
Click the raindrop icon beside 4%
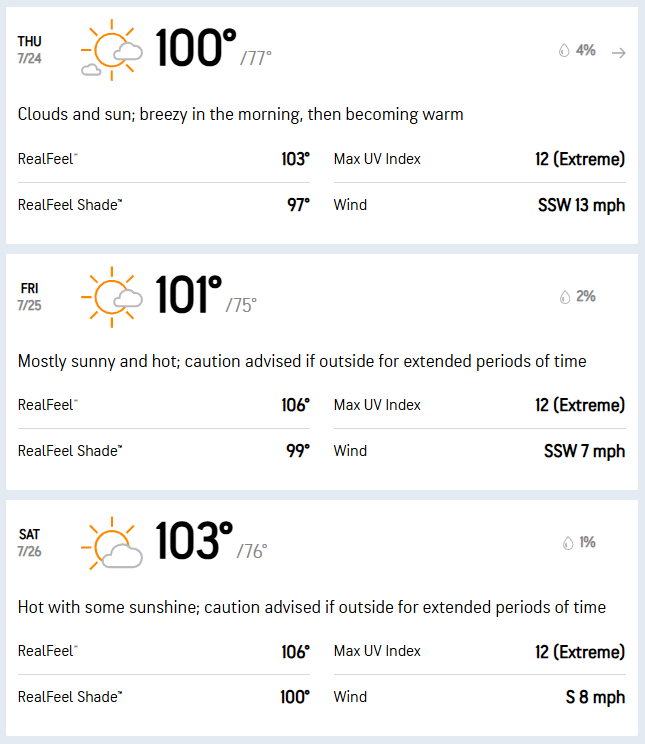click(564, 50)
